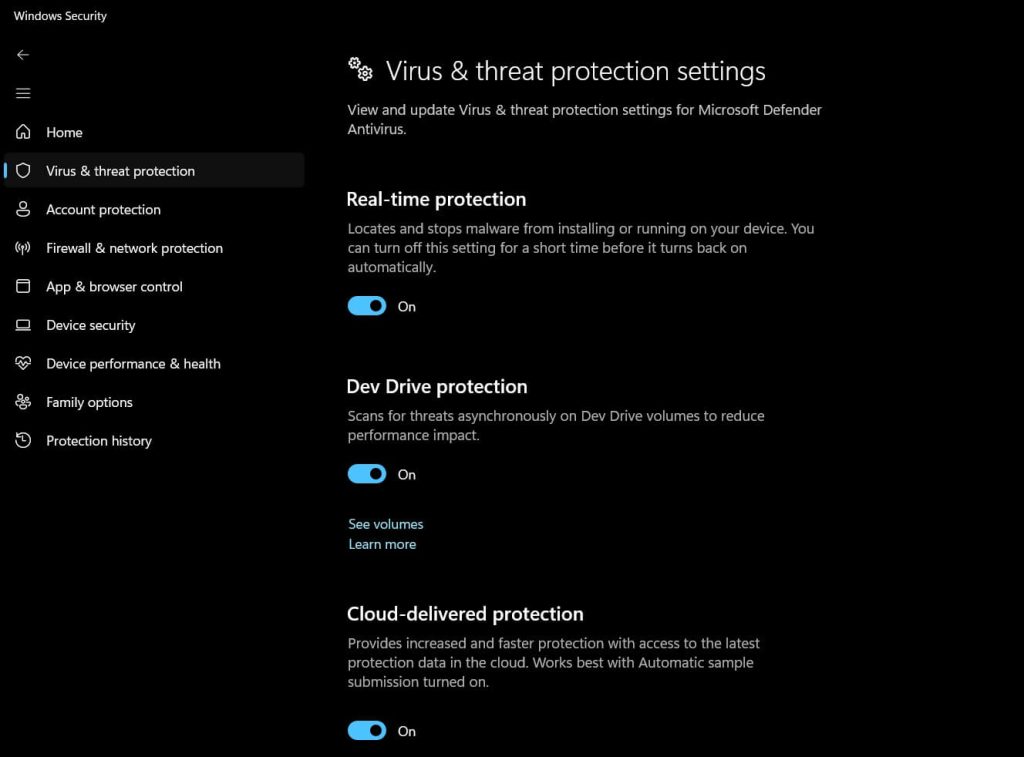Select the App & browser control icon

click(22, 286)
